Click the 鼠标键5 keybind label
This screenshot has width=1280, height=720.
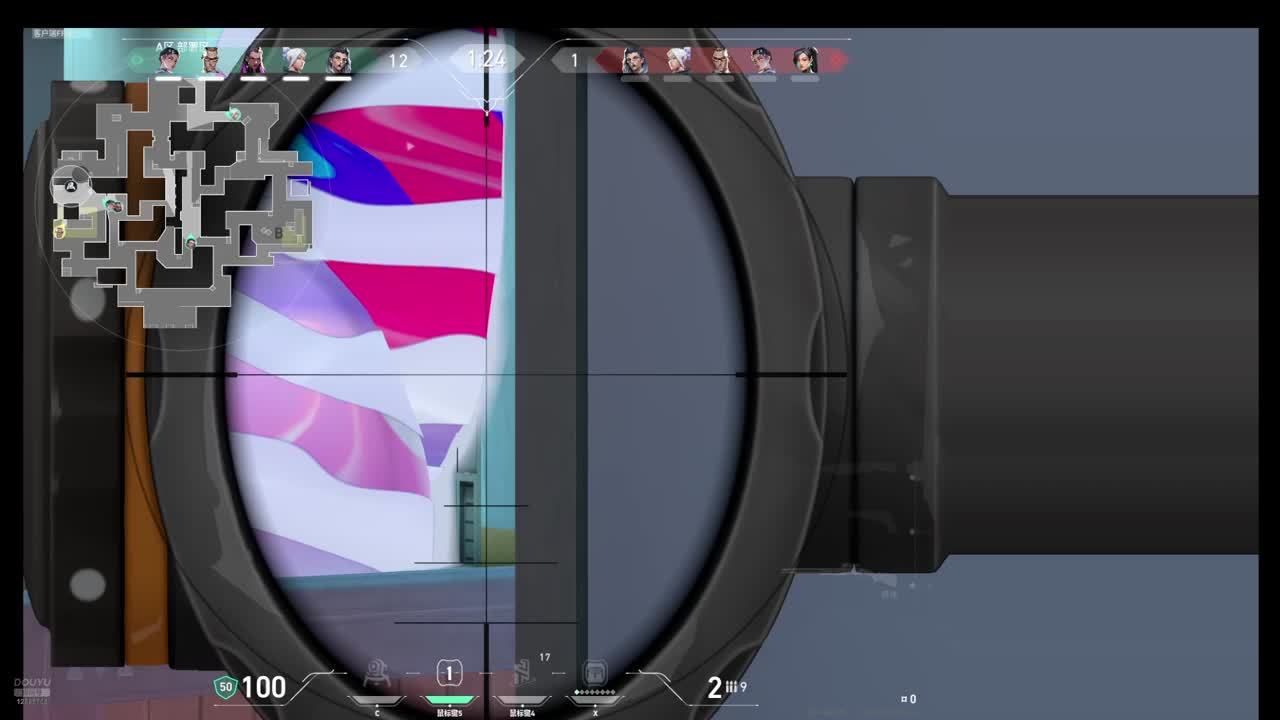[x=449, y=713]
